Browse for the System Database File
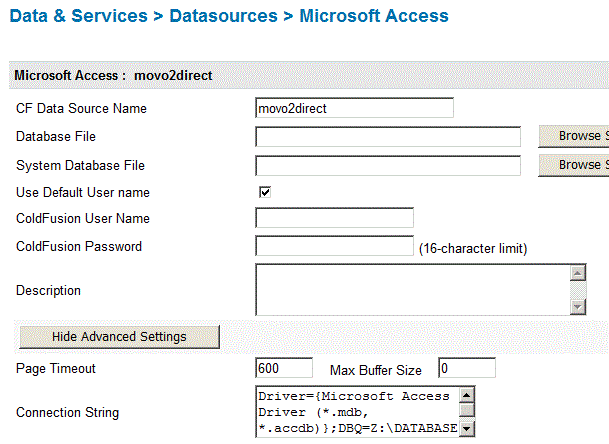The image size is (609, 444). (574, 165)
